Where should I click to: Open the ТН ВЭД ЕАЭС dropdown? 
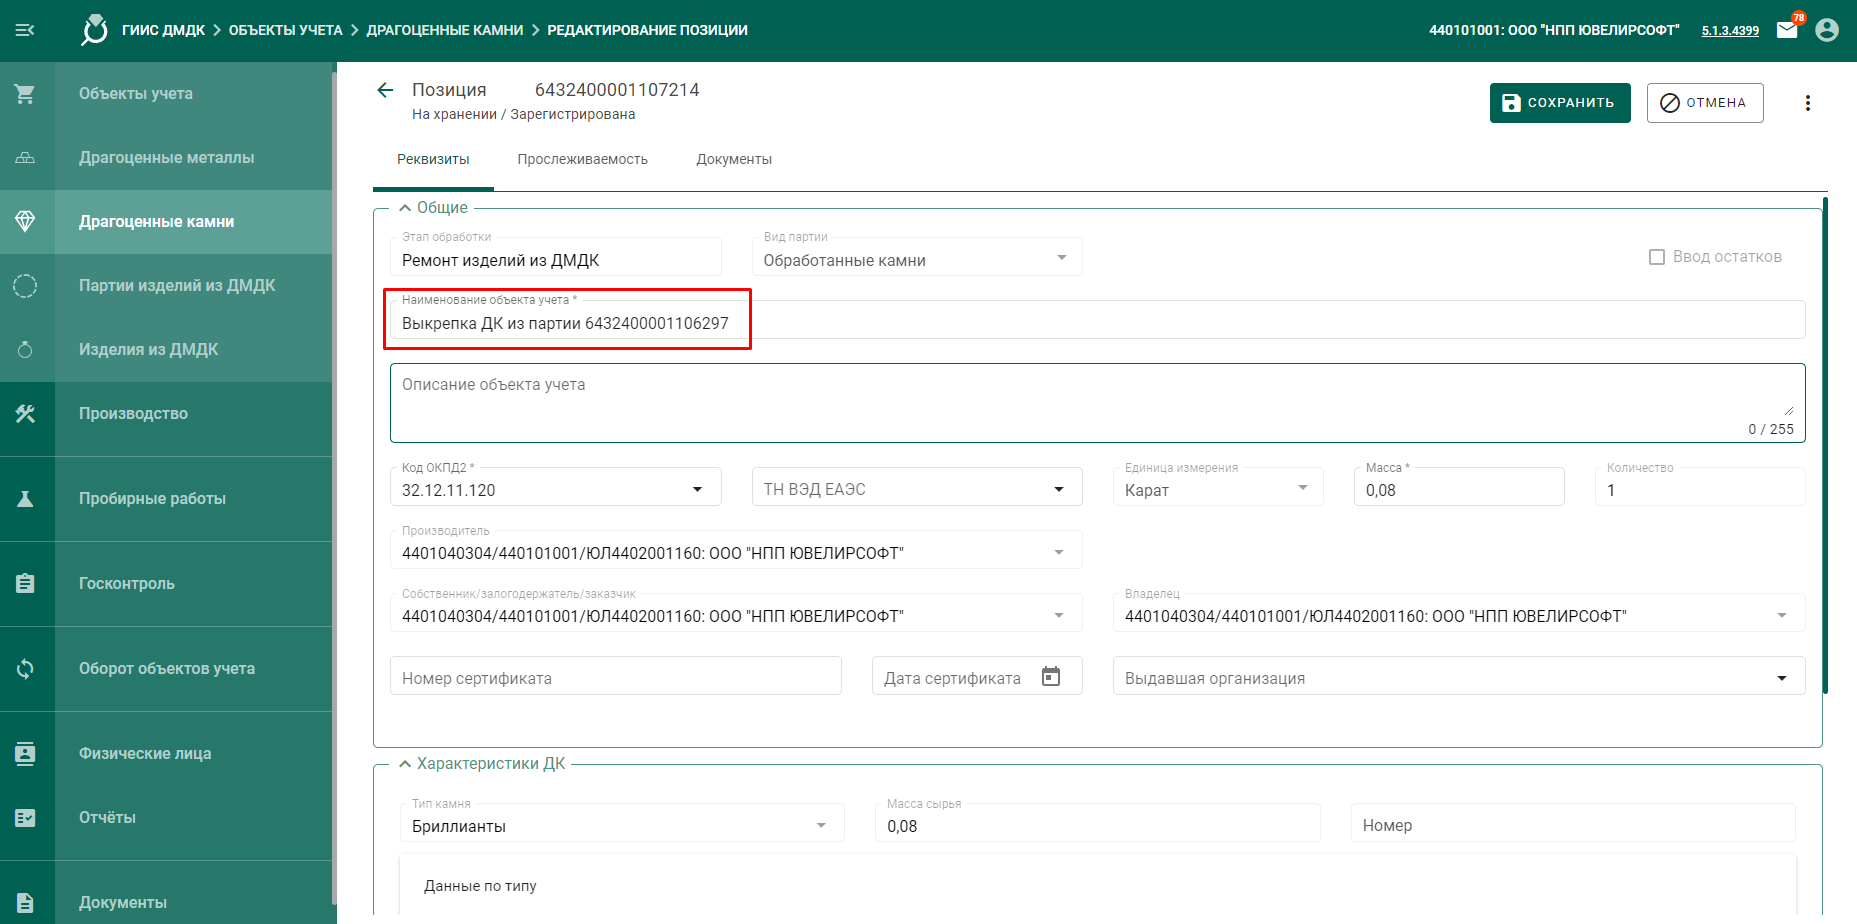[x=917, y=487]
